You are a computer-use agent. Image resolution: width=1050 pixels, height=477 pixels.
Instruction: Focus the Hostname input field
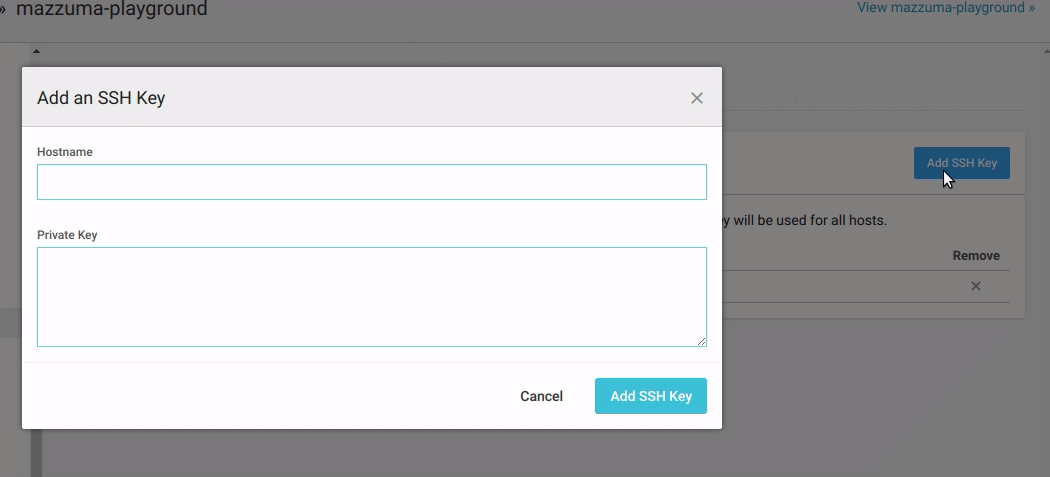[x=371, y=182]
